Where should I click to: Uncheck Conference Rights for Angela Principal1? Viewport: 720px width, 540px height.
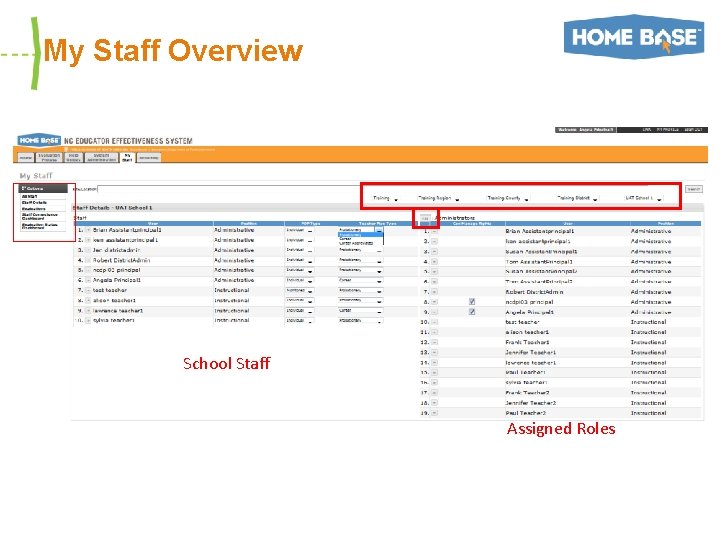point(472,312)
